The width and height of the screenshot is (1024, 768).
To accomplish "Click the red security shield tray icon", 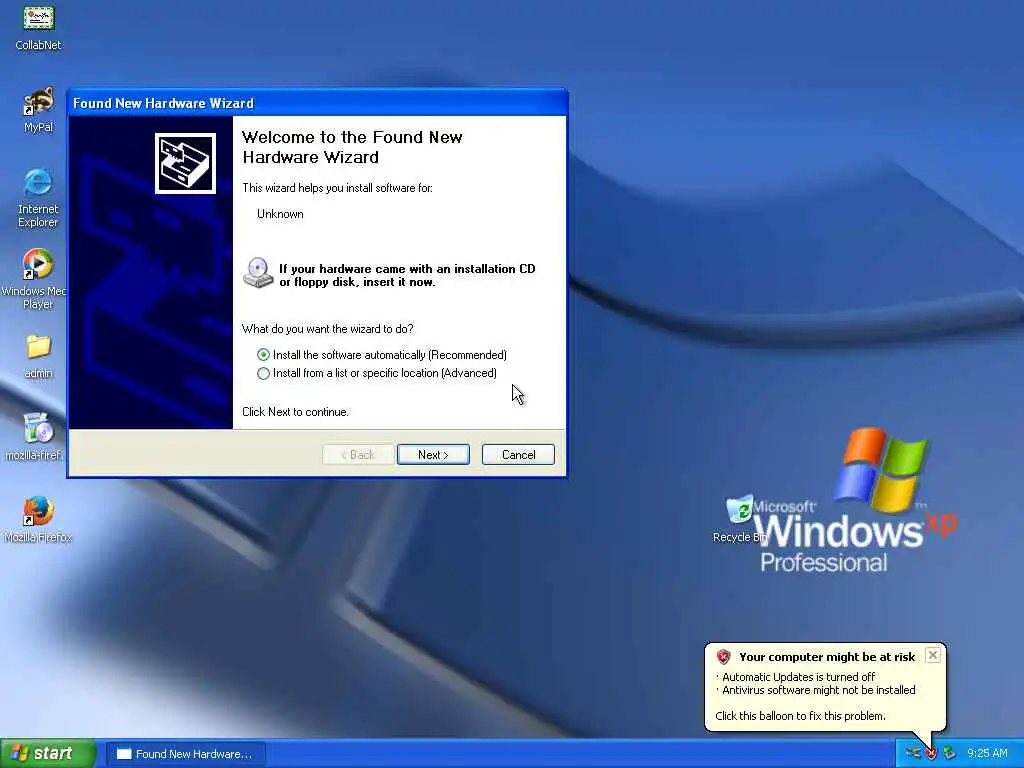I will [x=931, y=754].
